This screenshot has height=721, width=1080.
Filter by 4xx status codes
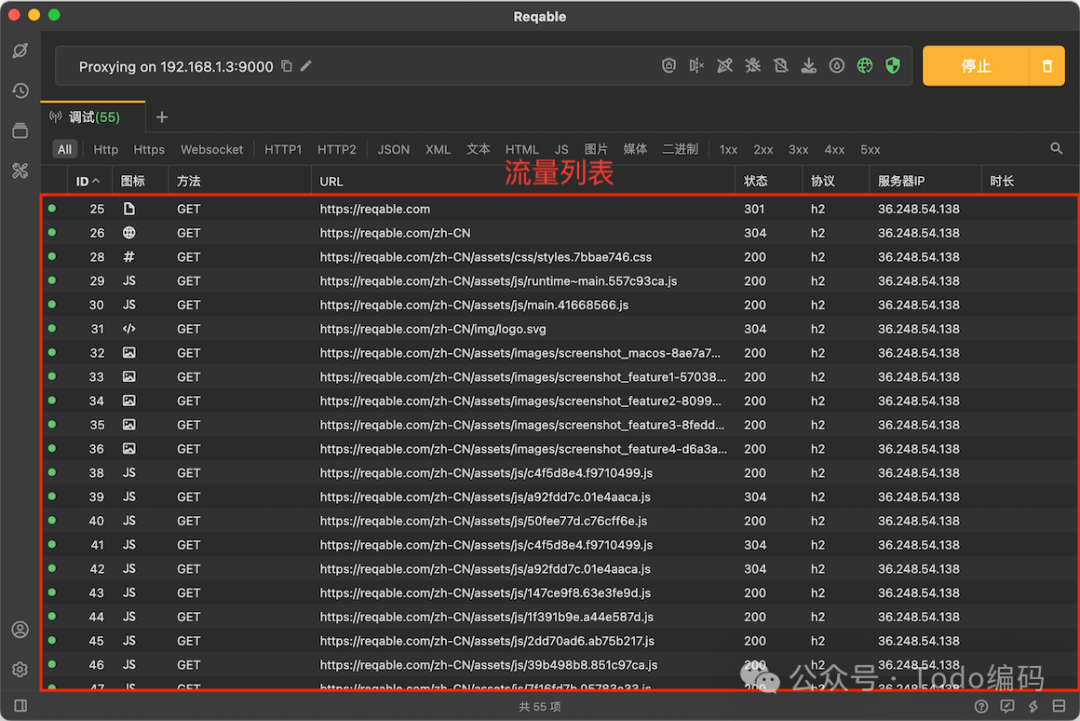pos(834,149)
